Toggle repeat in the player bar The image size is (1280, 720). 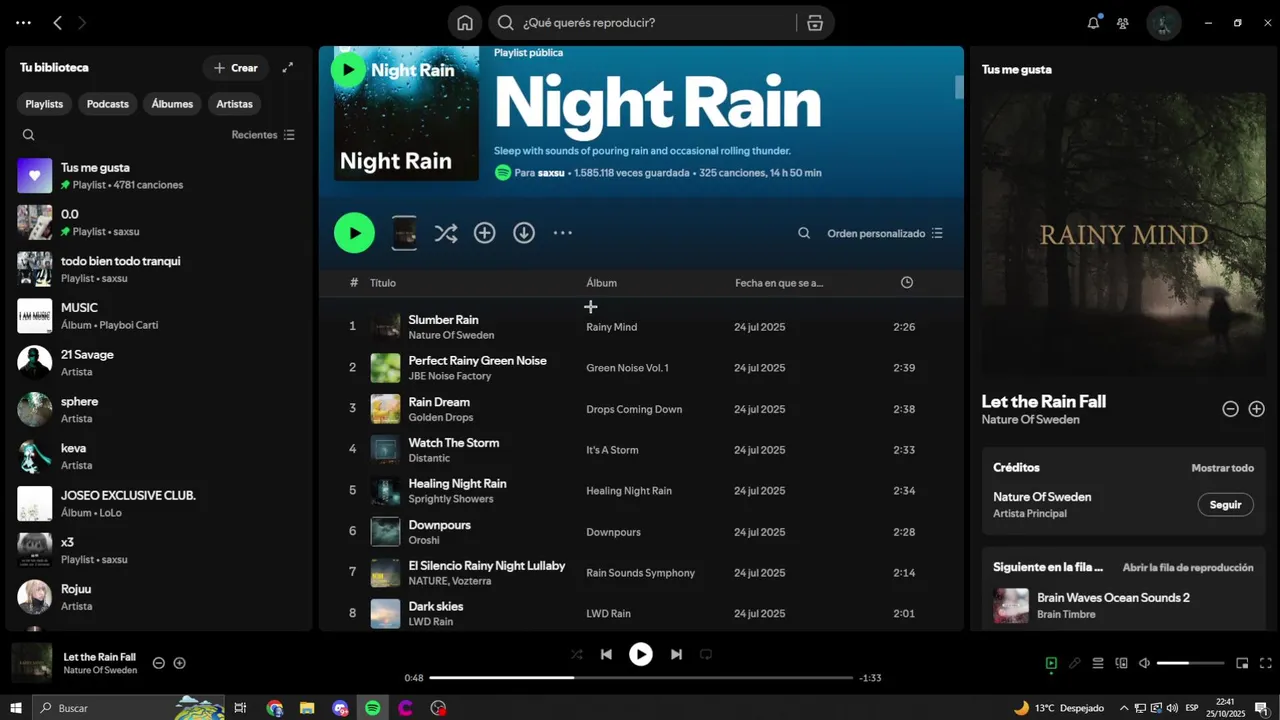[706, 654]
